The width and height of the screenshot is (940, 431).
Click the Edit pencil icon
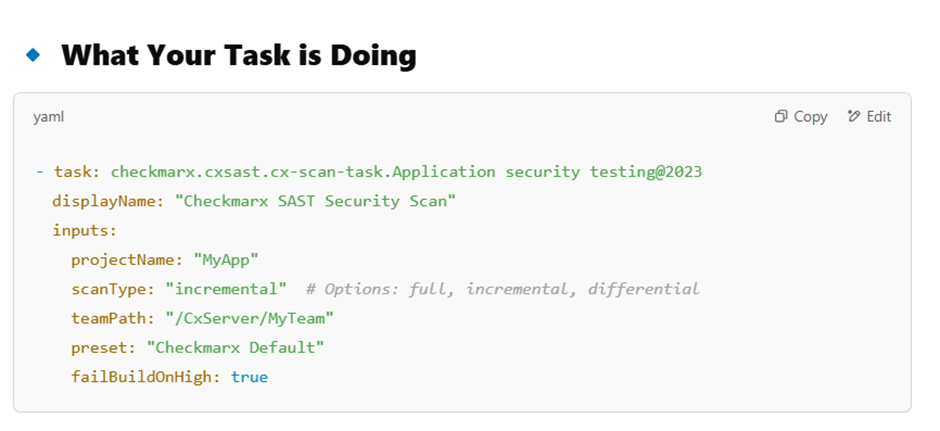coord(854,116)
